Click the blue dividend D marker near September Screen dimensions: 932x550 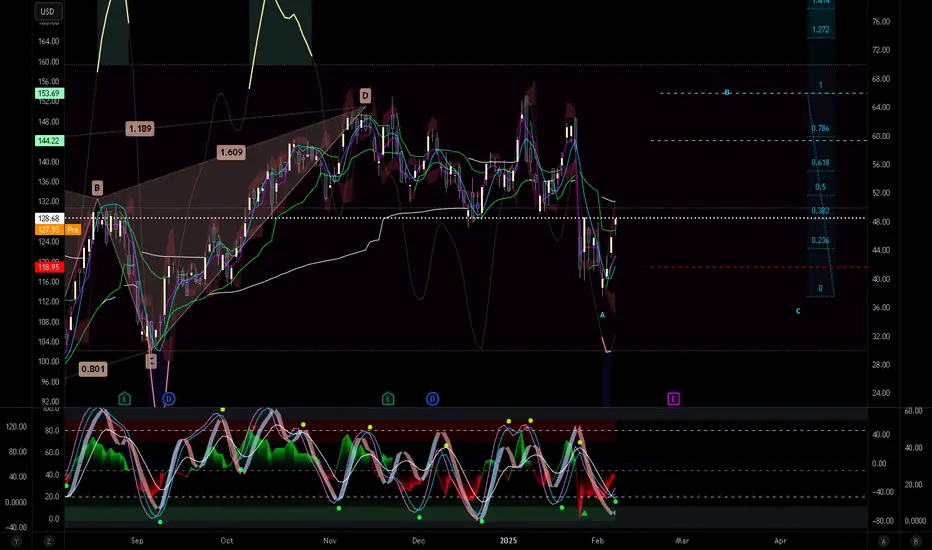tap(169, 399)
